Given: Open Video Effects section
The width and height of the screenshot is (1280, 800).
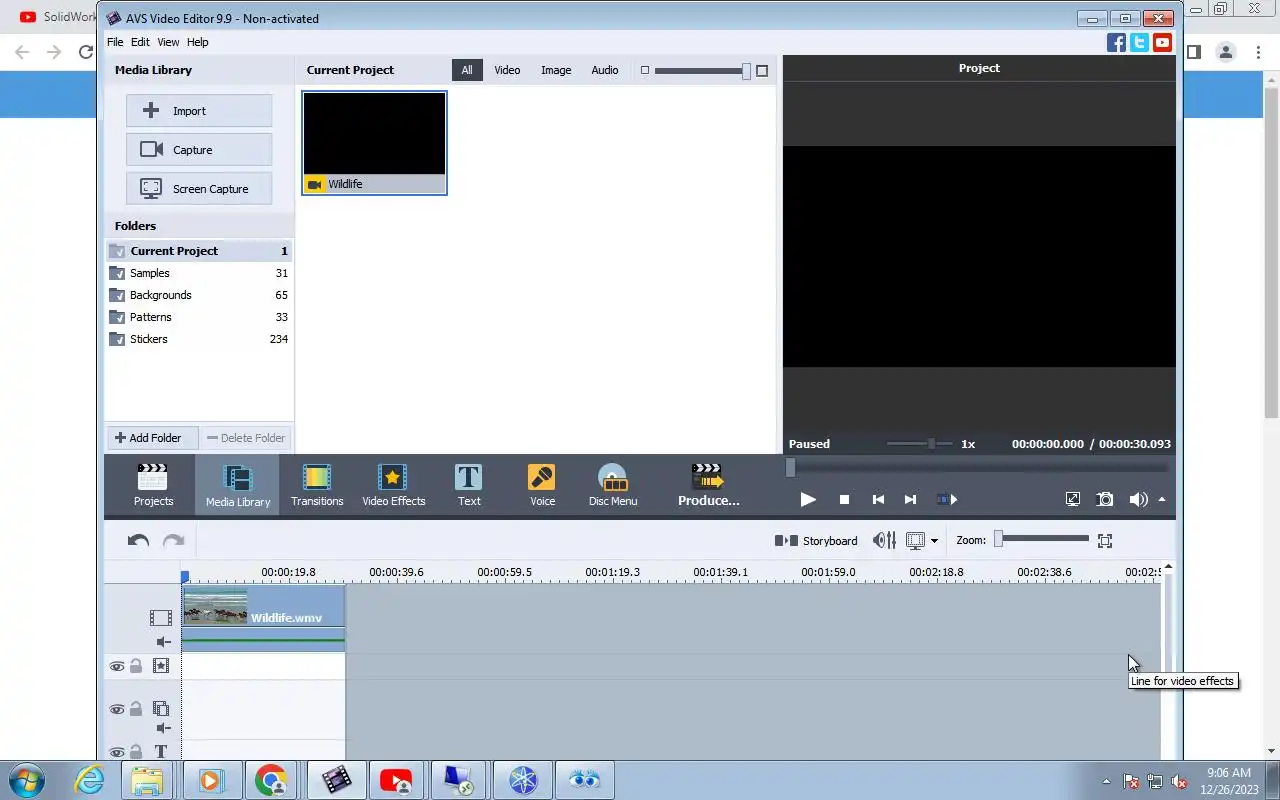Looking at the screenshot, I should (x=393, y=485).
